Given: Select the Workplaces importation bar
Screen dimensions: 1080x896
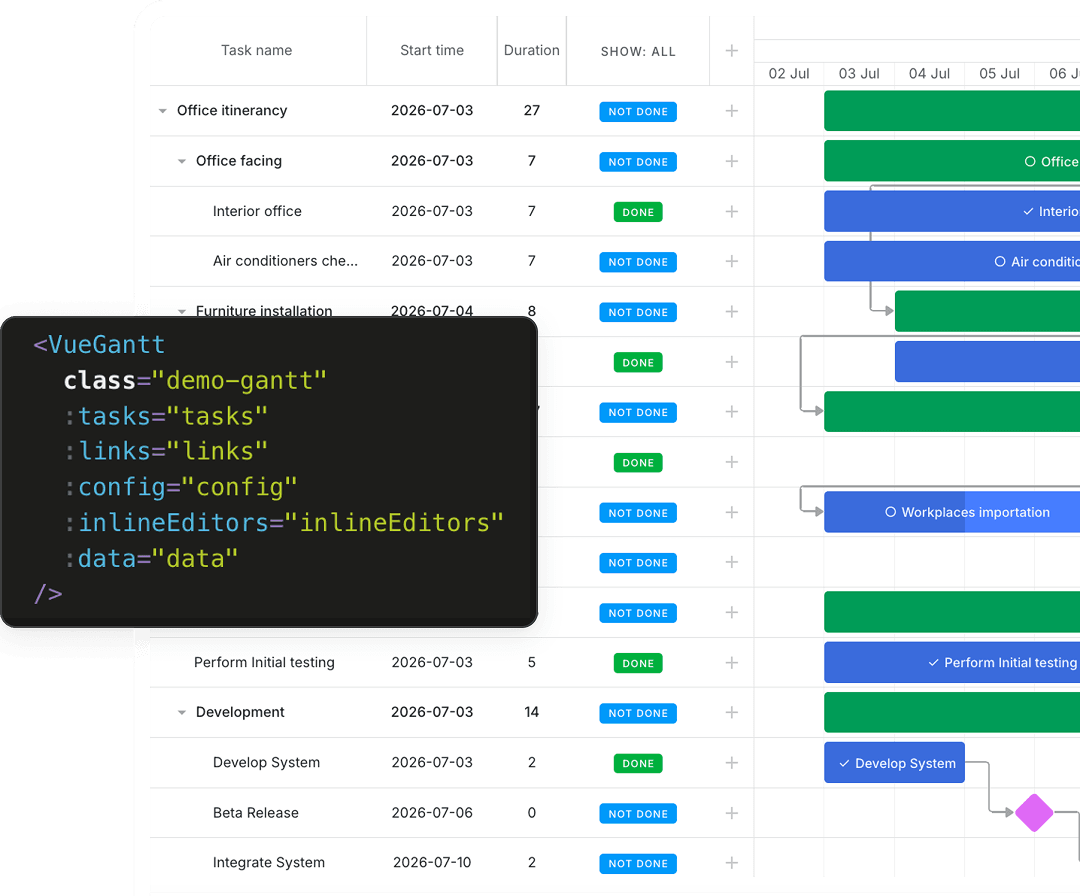Looking at the screenshot, I should click(x=952, y=512).
